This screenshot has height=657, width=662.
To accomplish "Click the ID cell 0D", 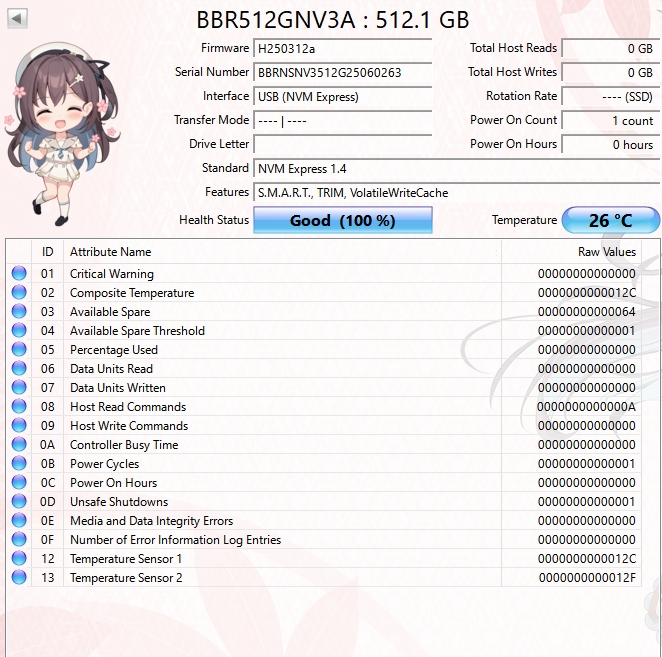I will click(x=48, y=502).
